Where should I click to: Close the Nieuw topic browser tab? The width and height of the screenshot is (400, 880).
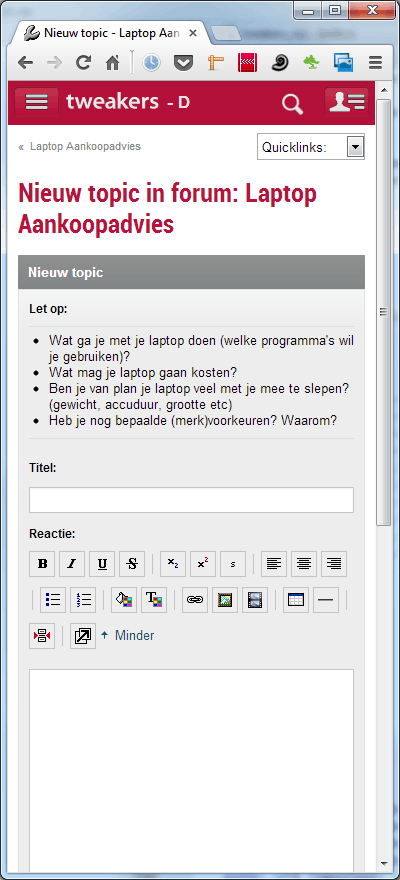point(192,33)
